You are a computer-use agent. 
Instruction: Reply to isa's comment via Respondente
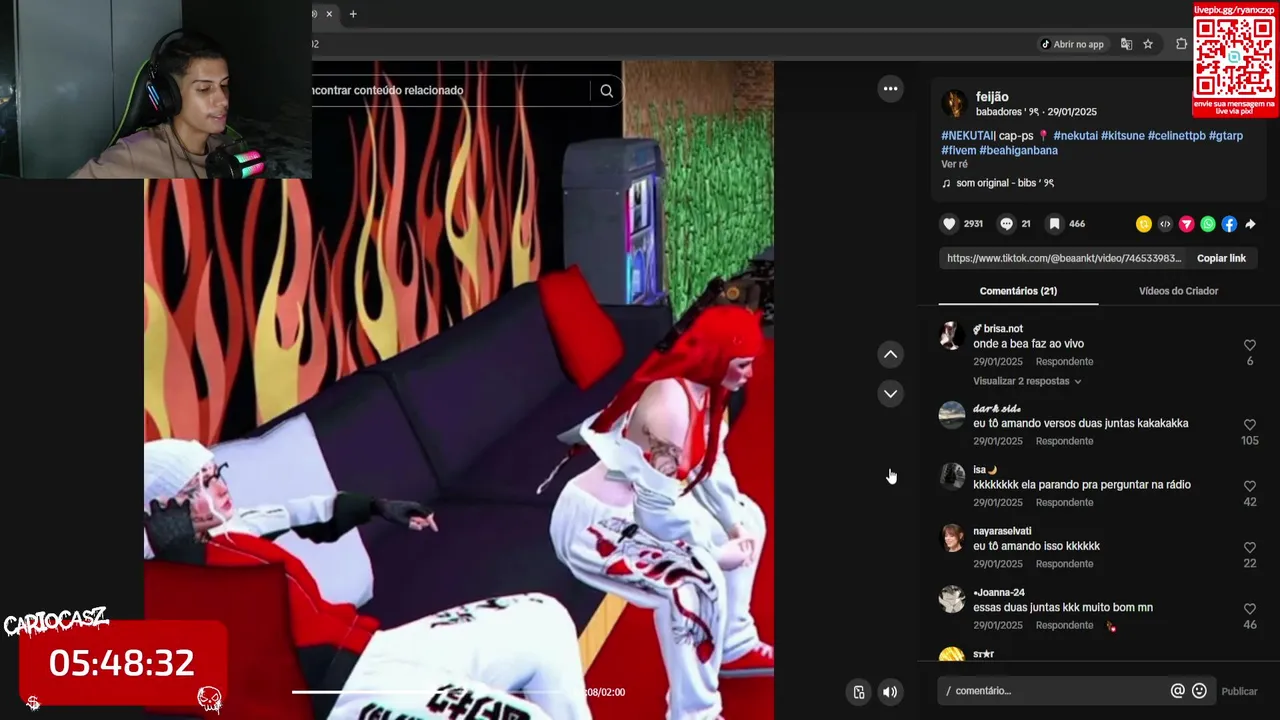[x=1064, y=503]
